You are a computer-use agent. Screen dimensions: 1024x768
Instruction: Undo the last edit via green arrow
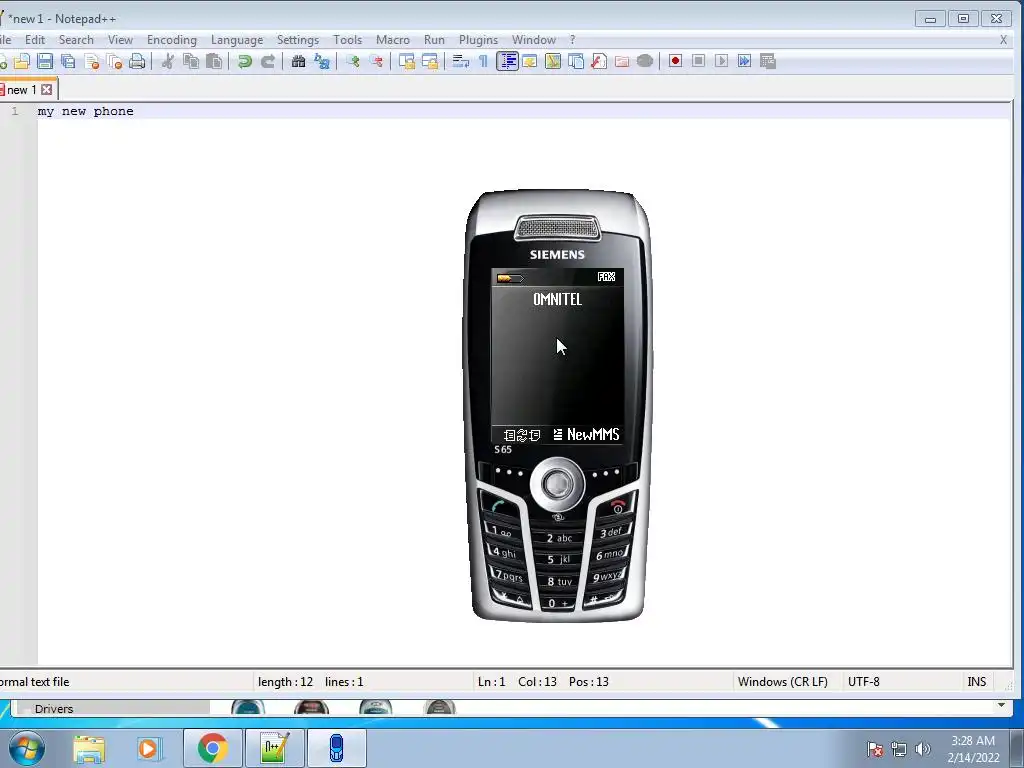coord(245,61)
